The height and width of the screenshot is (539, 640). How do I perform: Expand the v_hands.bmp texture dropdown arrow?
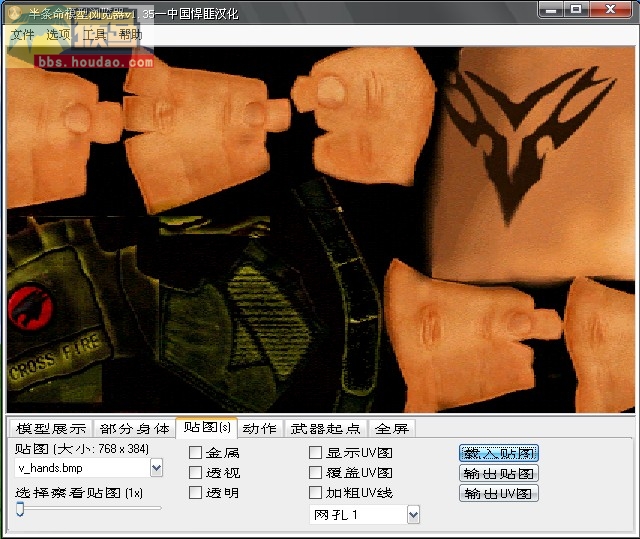pyautogui.click(x=156, y=468)
